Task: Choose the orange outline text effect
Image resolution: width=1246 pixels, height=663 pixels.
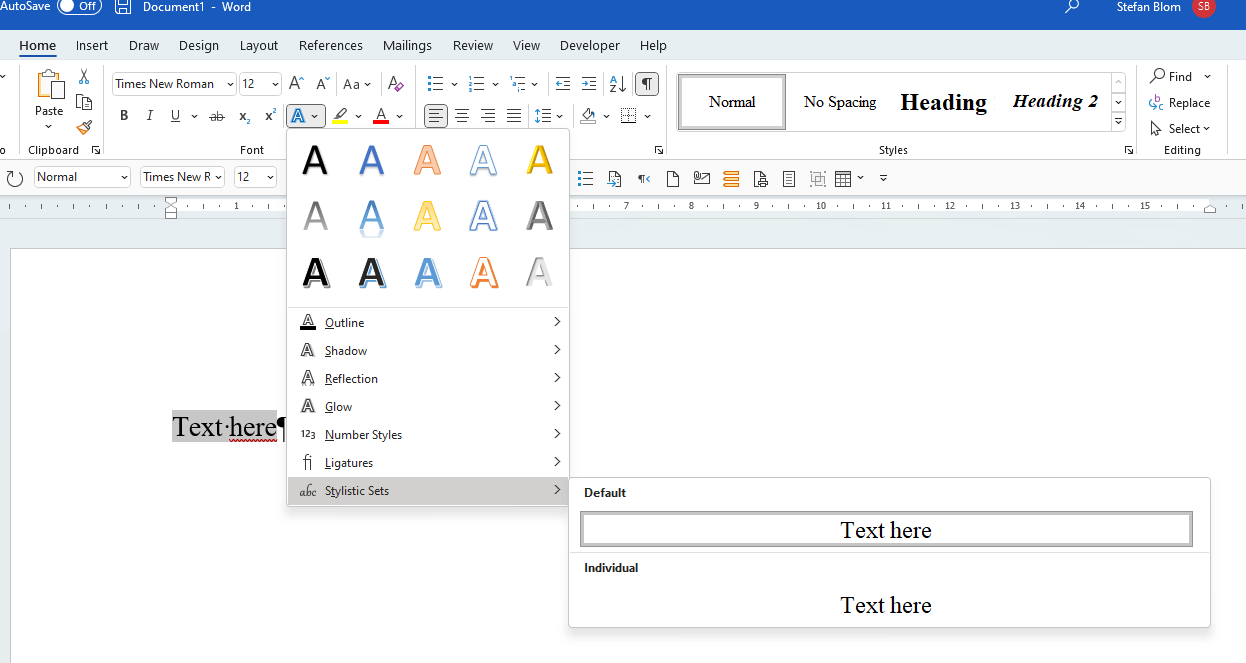Action: click(x=484, y=272)
